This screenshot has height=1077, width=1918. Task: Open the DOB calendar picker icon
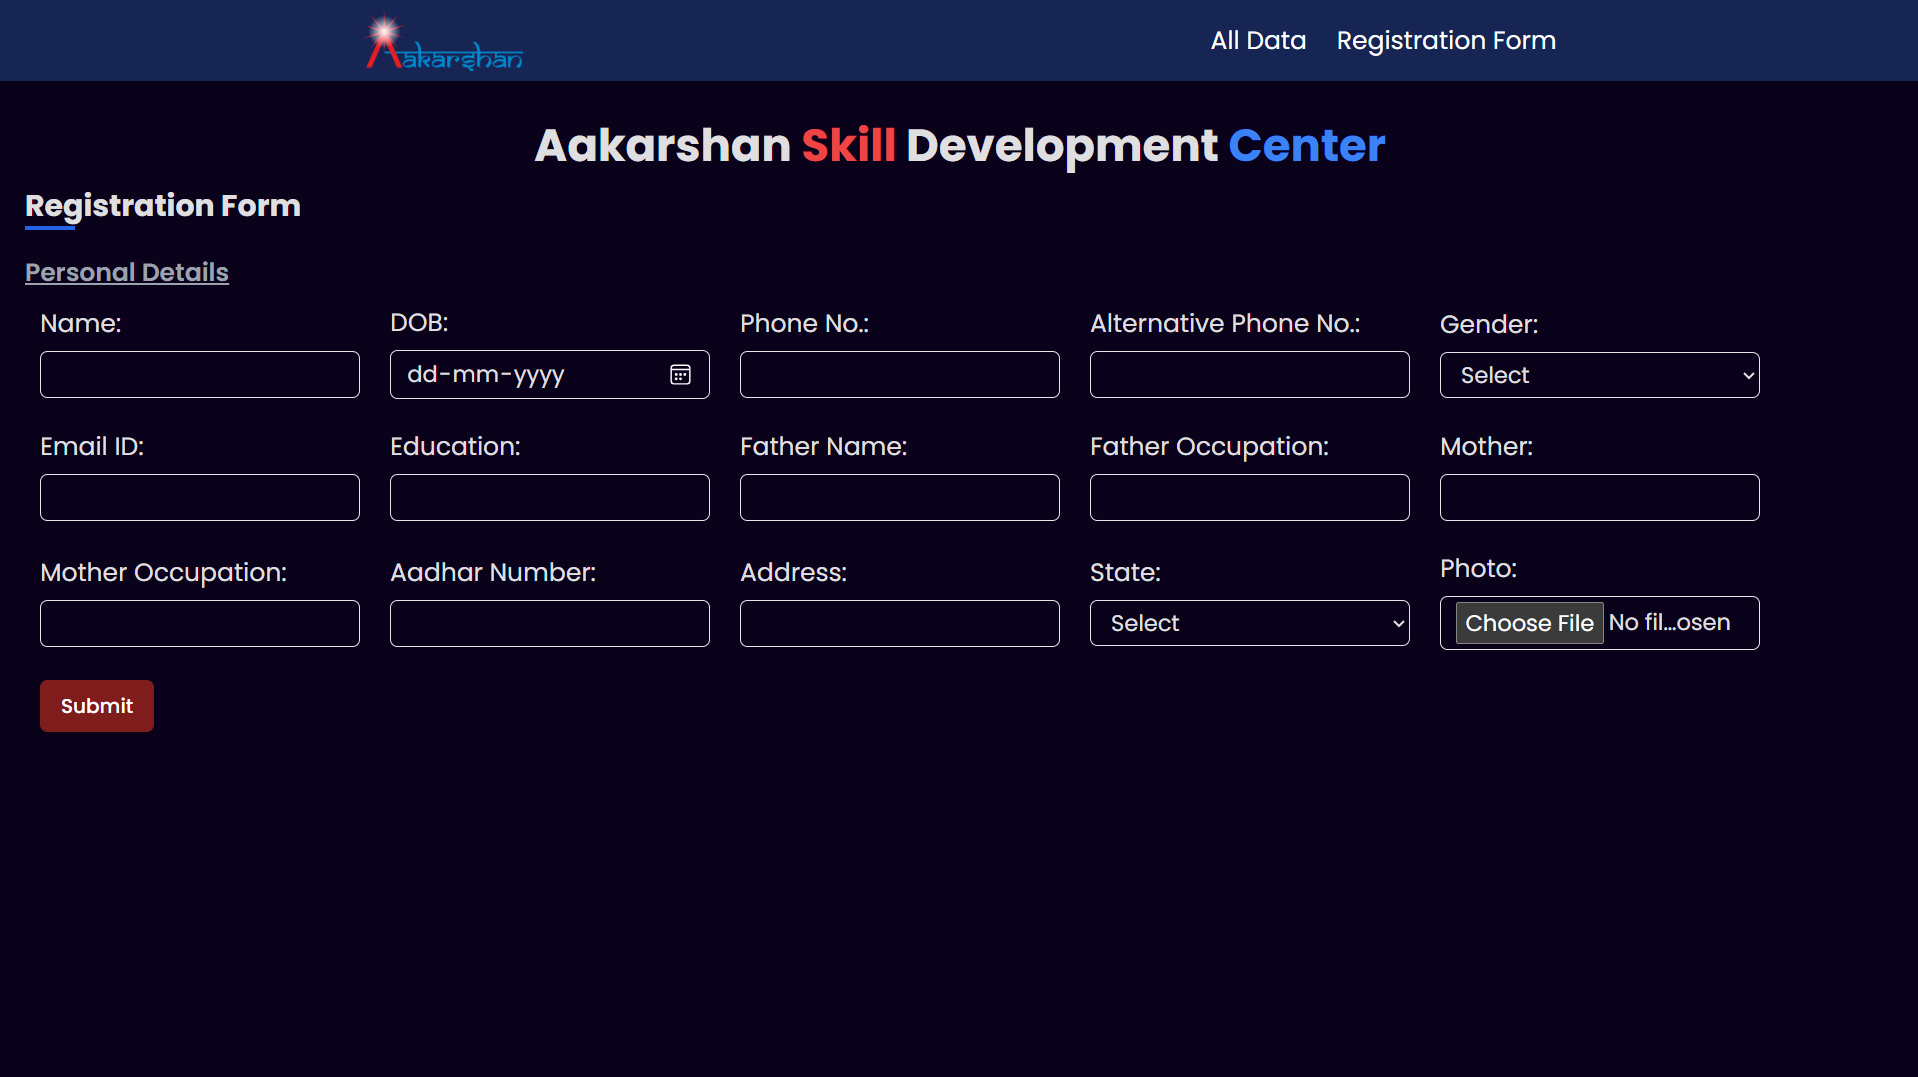tap(680, 375)
